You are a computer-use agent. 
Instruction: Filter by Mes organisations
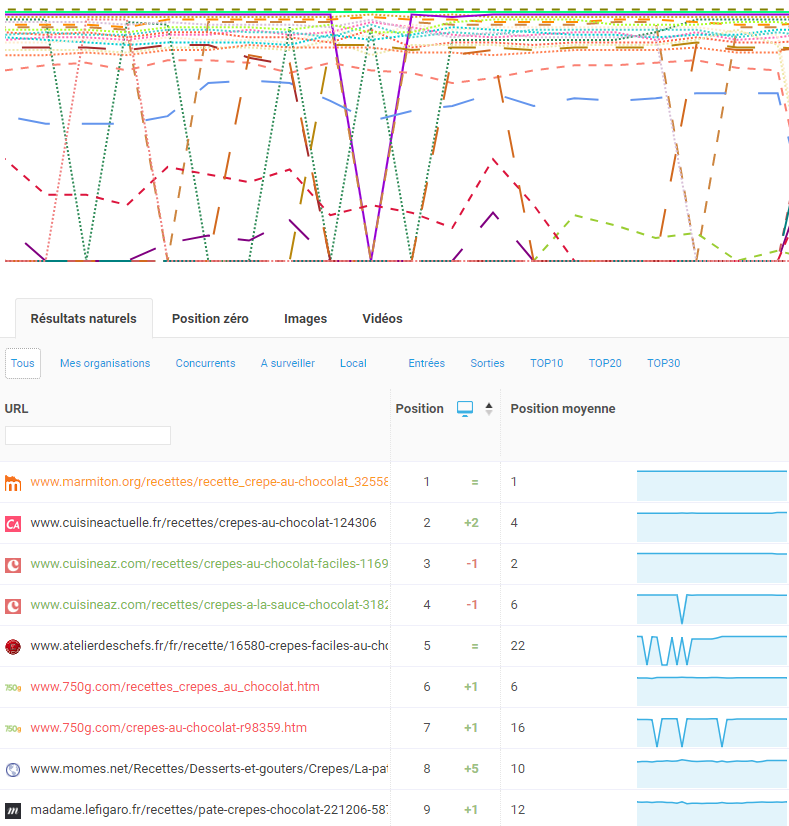pyautogui.click(x=105, y=363)
